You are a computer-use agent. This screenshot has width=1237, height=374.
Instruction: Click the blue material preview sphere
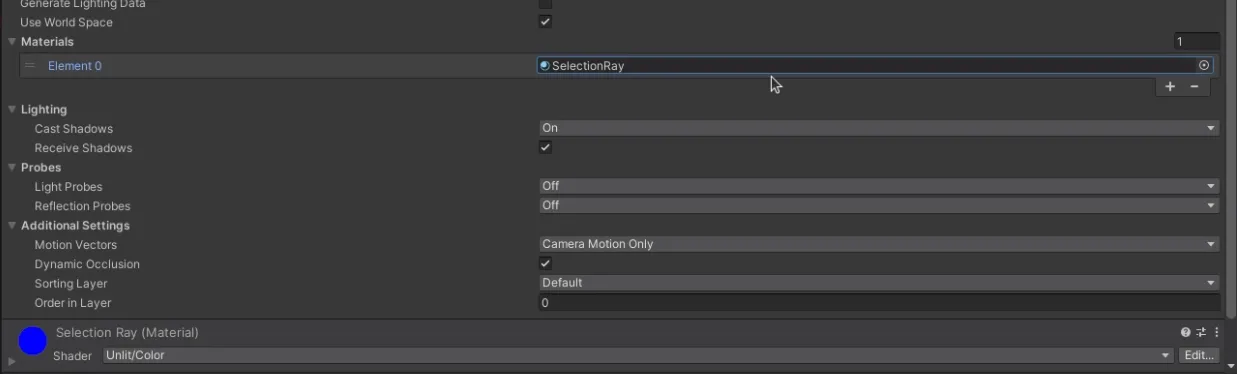(33, 342)
